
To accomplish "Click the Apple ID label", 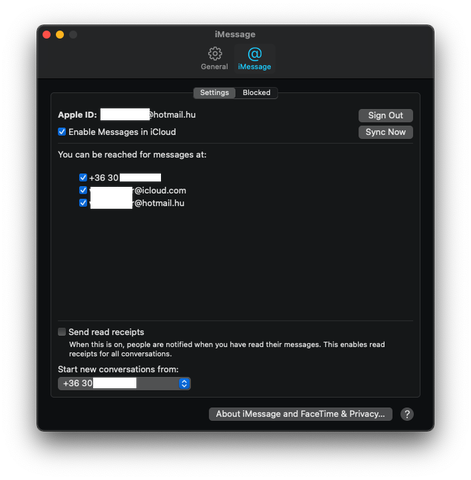I will (x=77, y=115).
